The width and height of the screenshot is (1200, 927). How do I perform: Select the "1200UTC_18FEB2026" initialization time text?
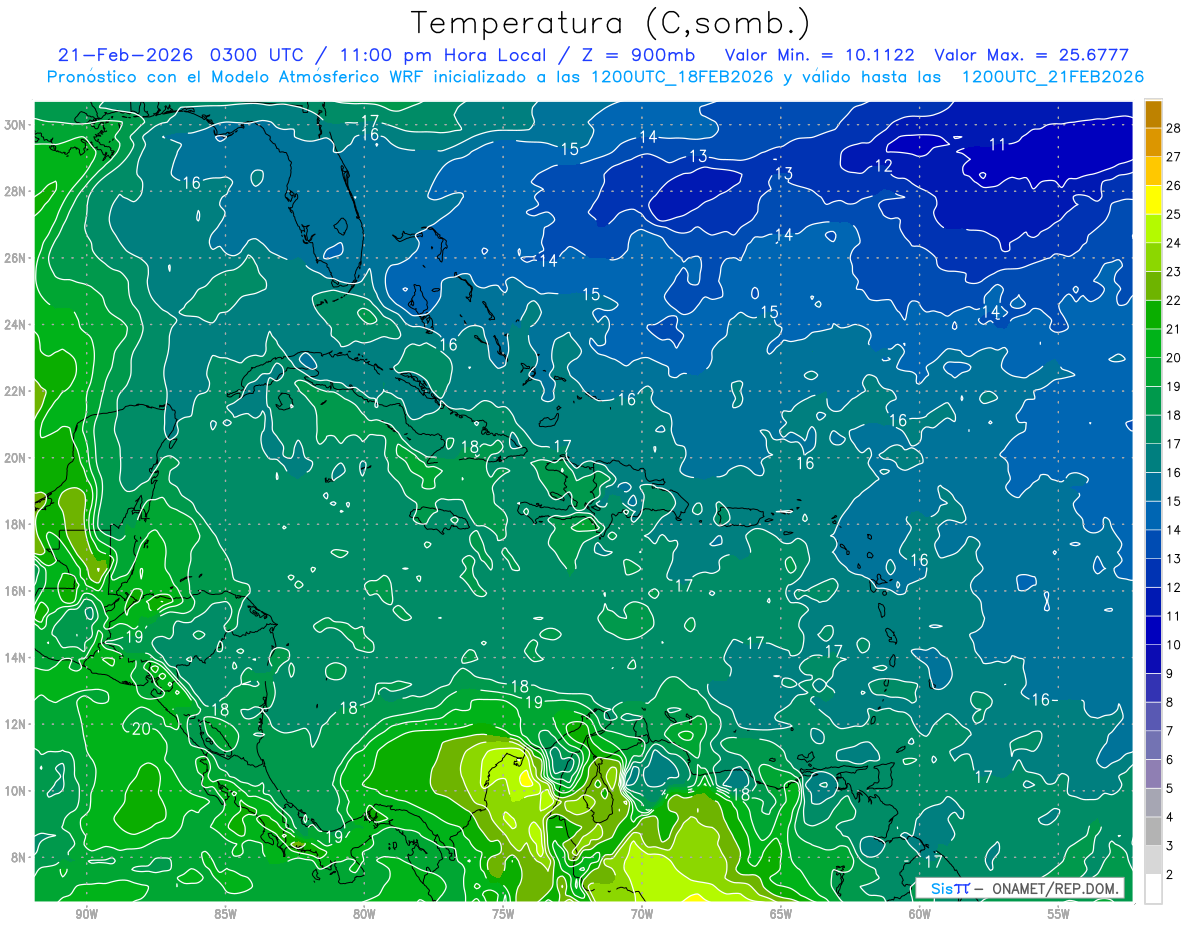coord(683,77)
